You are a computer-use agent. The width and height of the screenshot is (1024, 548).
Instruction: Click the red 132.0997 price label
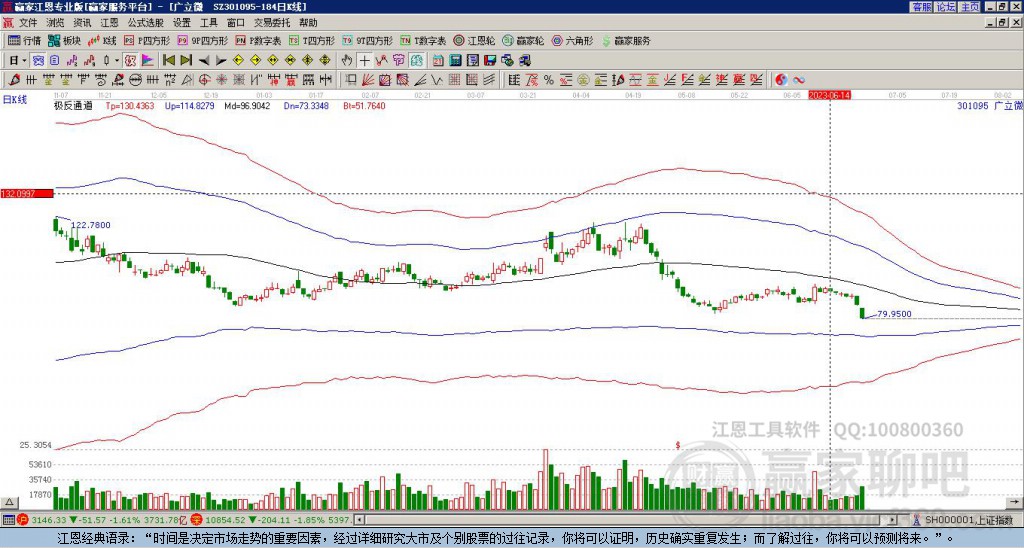[27, 193]
